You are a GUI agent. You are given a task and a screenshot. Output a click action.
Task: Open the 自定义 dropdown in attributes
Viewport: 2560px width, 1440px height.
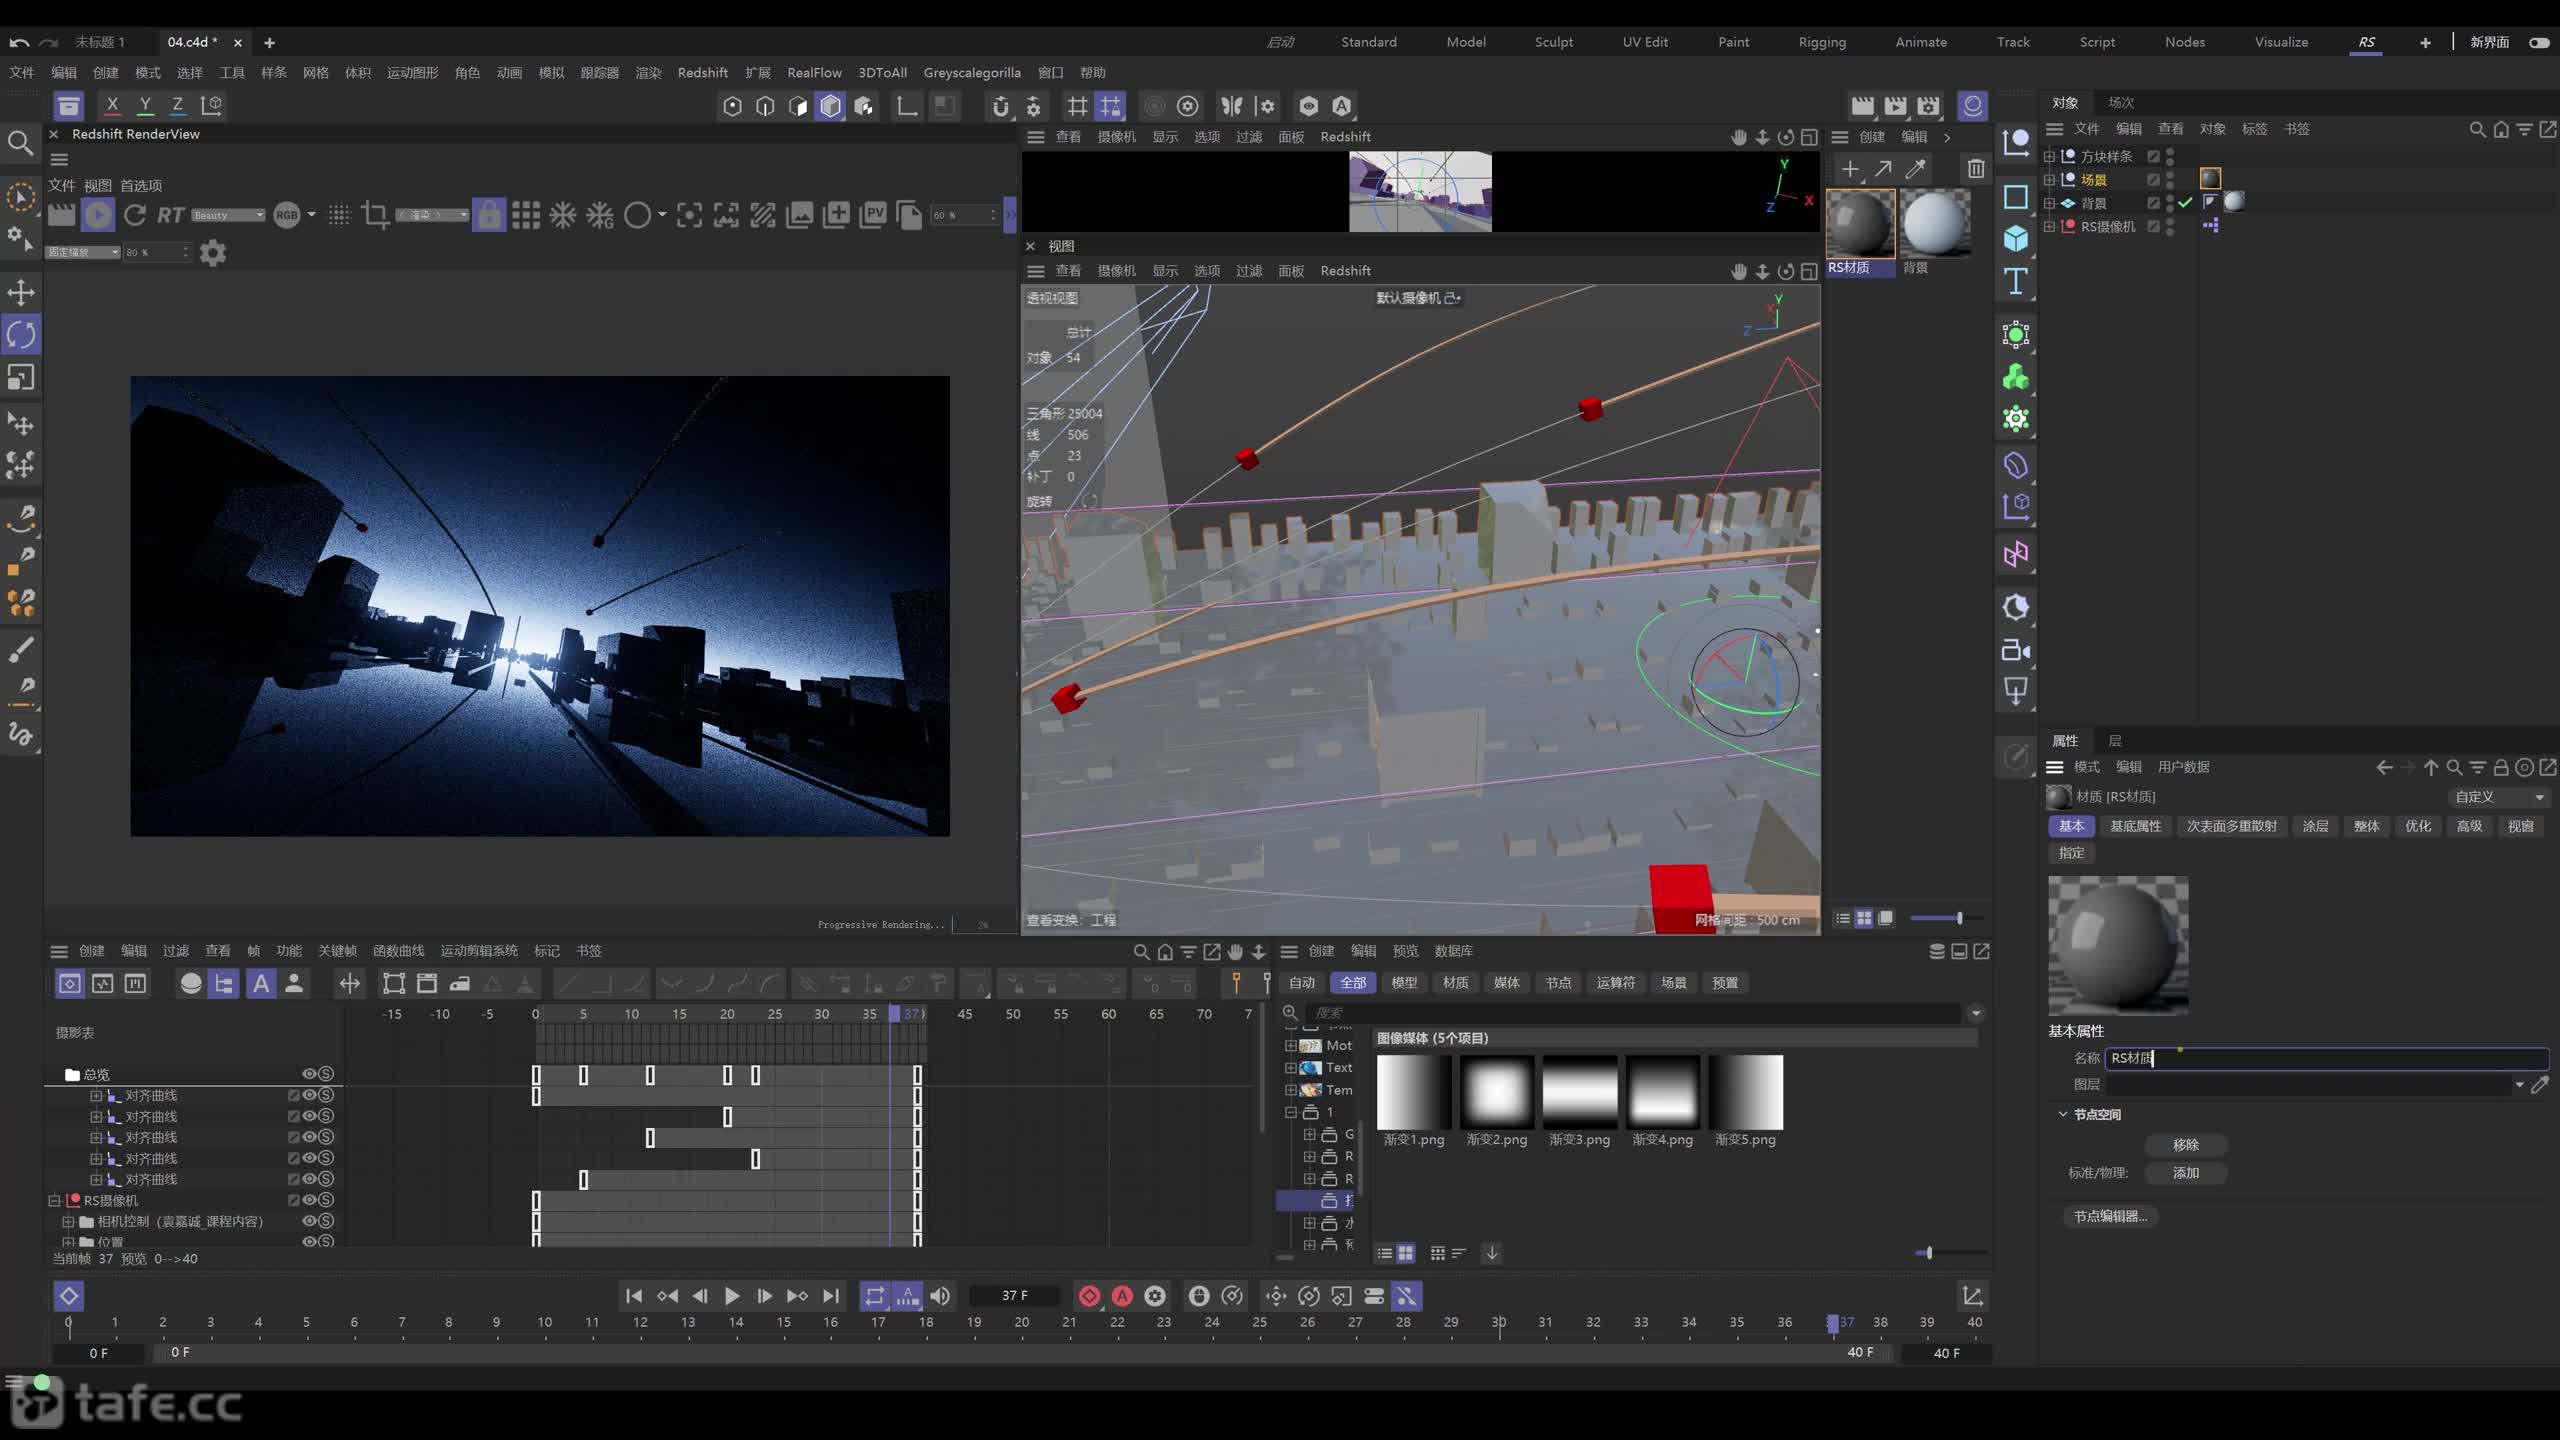[x=2498, y=797]
